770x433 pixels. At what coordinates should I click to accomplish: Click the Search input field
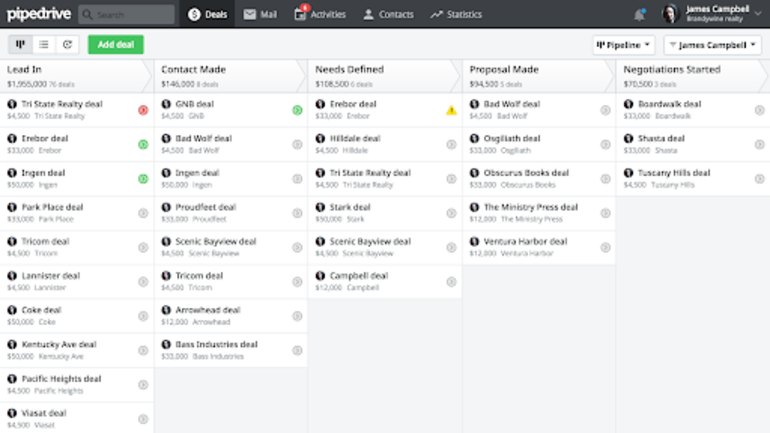pyautogui.click(x=126, y=15)
